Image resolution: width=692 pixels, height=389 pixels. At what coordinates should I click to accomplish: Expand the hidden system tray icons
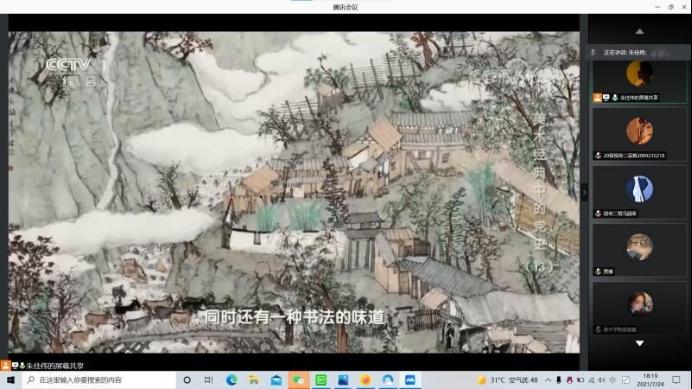(x=548, y=380)
